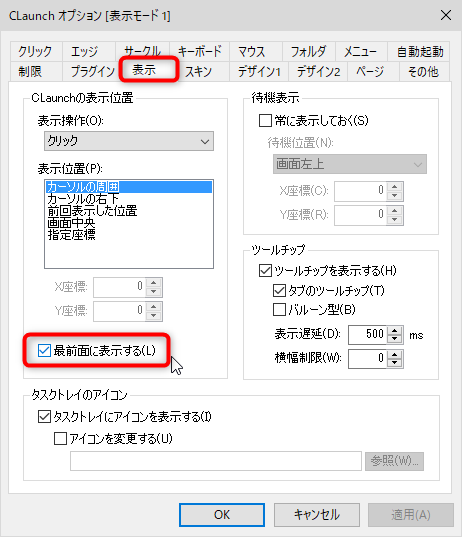Click up arrow of X座標(C) spinner
The width and height of the screenshot is (462, 537).
pos(395,187)
